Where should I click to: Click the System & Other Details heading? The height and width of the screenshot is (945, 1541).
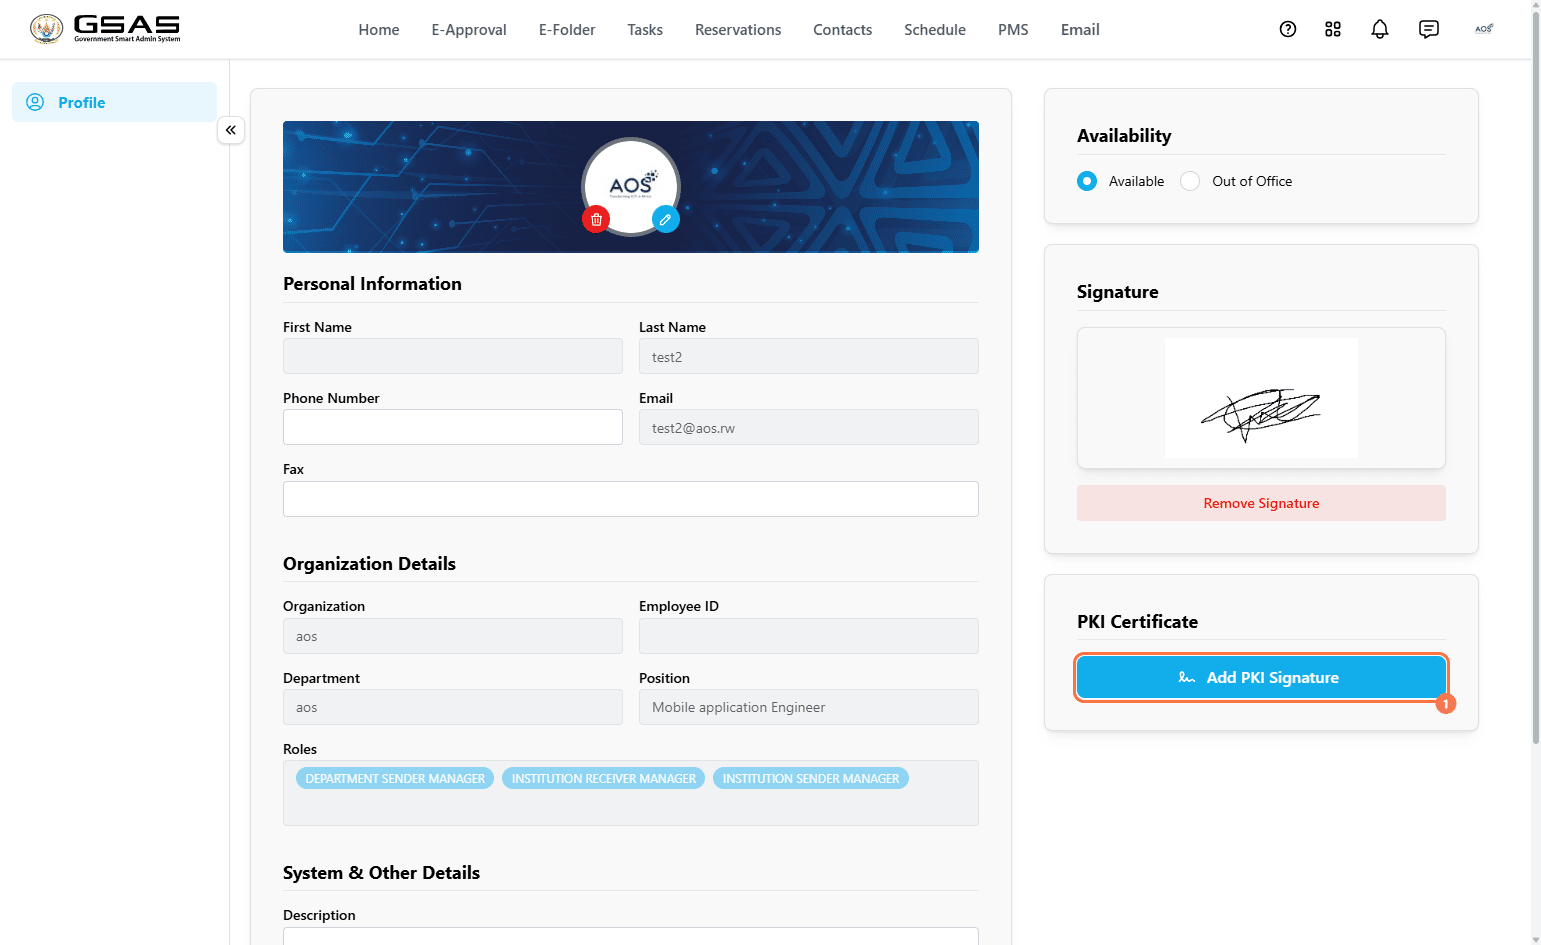[381, 873]
